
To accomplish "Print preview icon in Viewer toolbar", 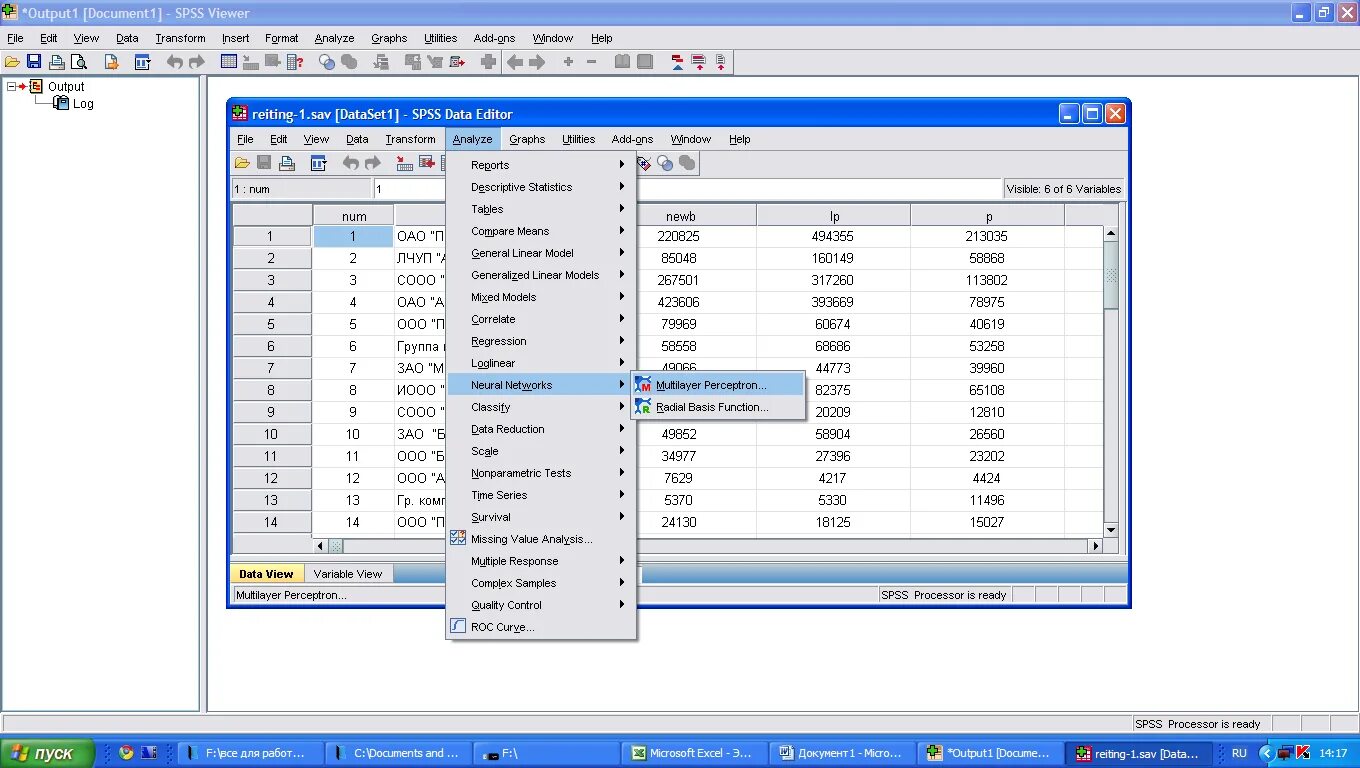I will tap(79, 62).
